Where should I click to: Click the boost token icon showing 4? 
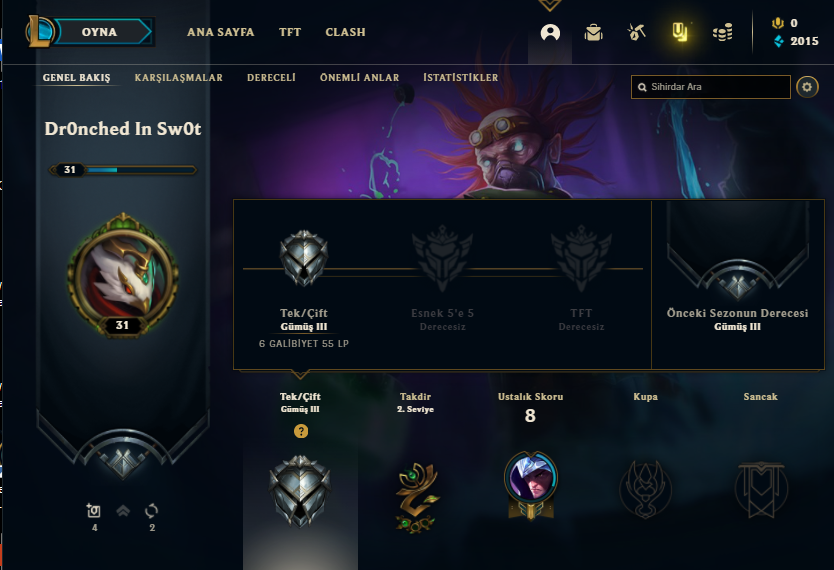point(94,510)
